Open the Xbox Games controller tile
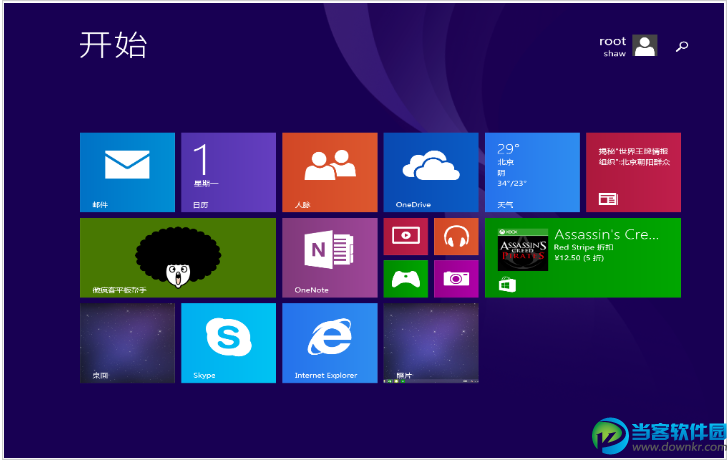The height and width of the screenshot is (461, 728). pyautogui.click(x=406, y=279)
